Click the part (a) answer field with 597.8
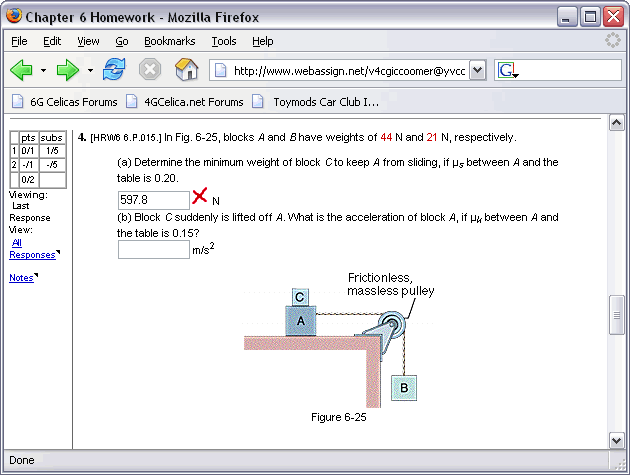The image size is (630, 475). point(153,200)
